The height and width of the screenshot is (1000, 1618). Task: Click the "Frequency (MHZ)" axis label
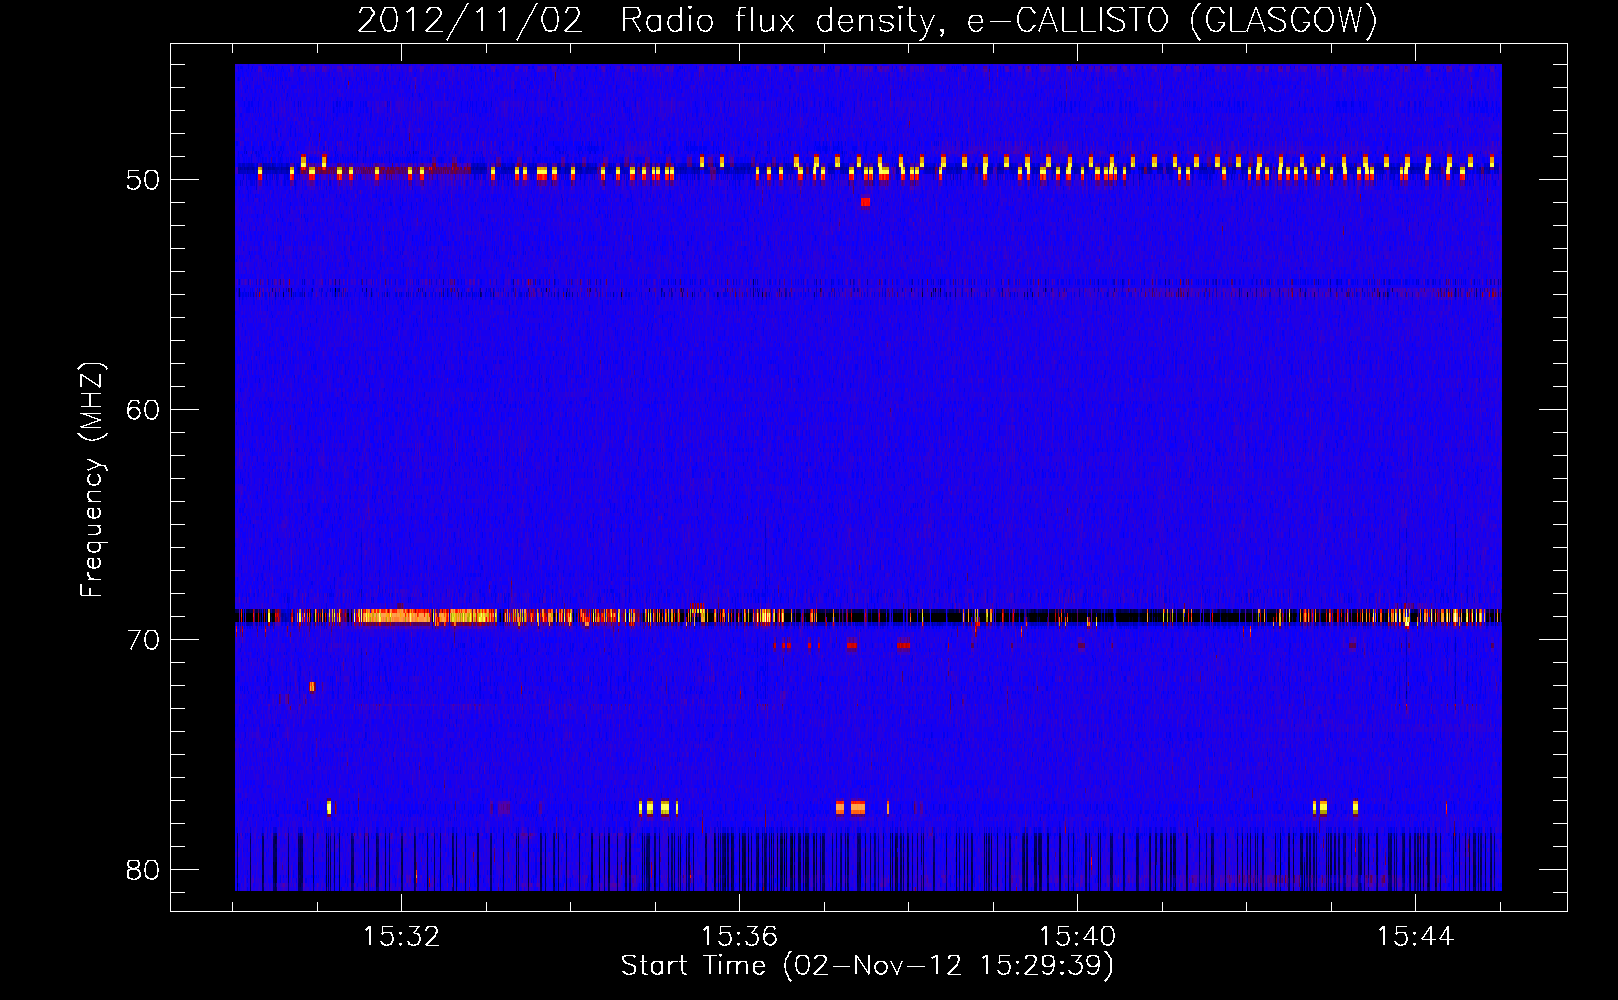tap(91, 480)
